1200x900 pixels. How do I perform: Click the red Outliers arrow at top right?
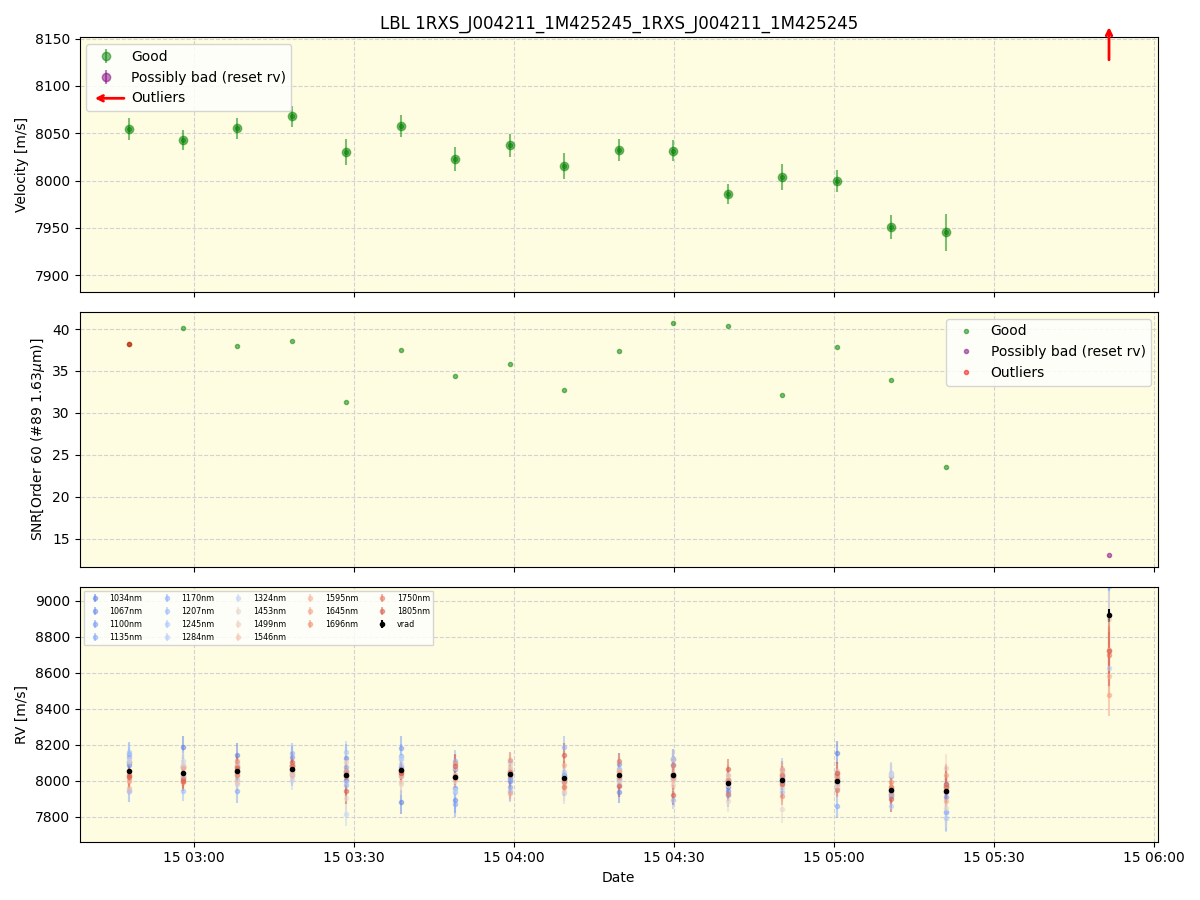(1109, 45)
